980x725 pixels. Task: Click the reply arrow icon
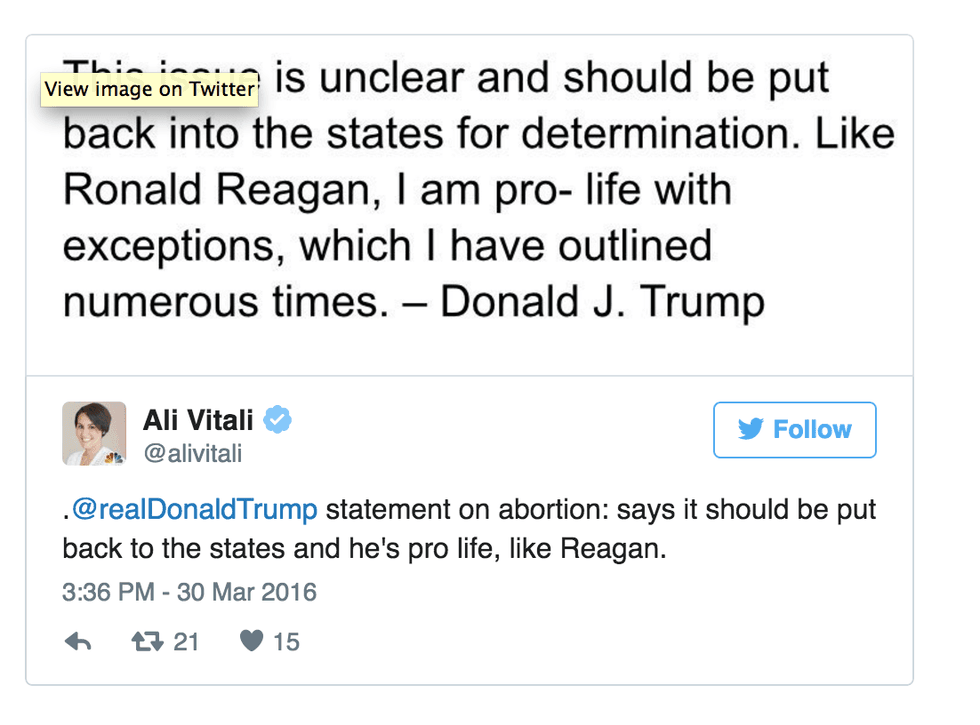tap(78, 642)
